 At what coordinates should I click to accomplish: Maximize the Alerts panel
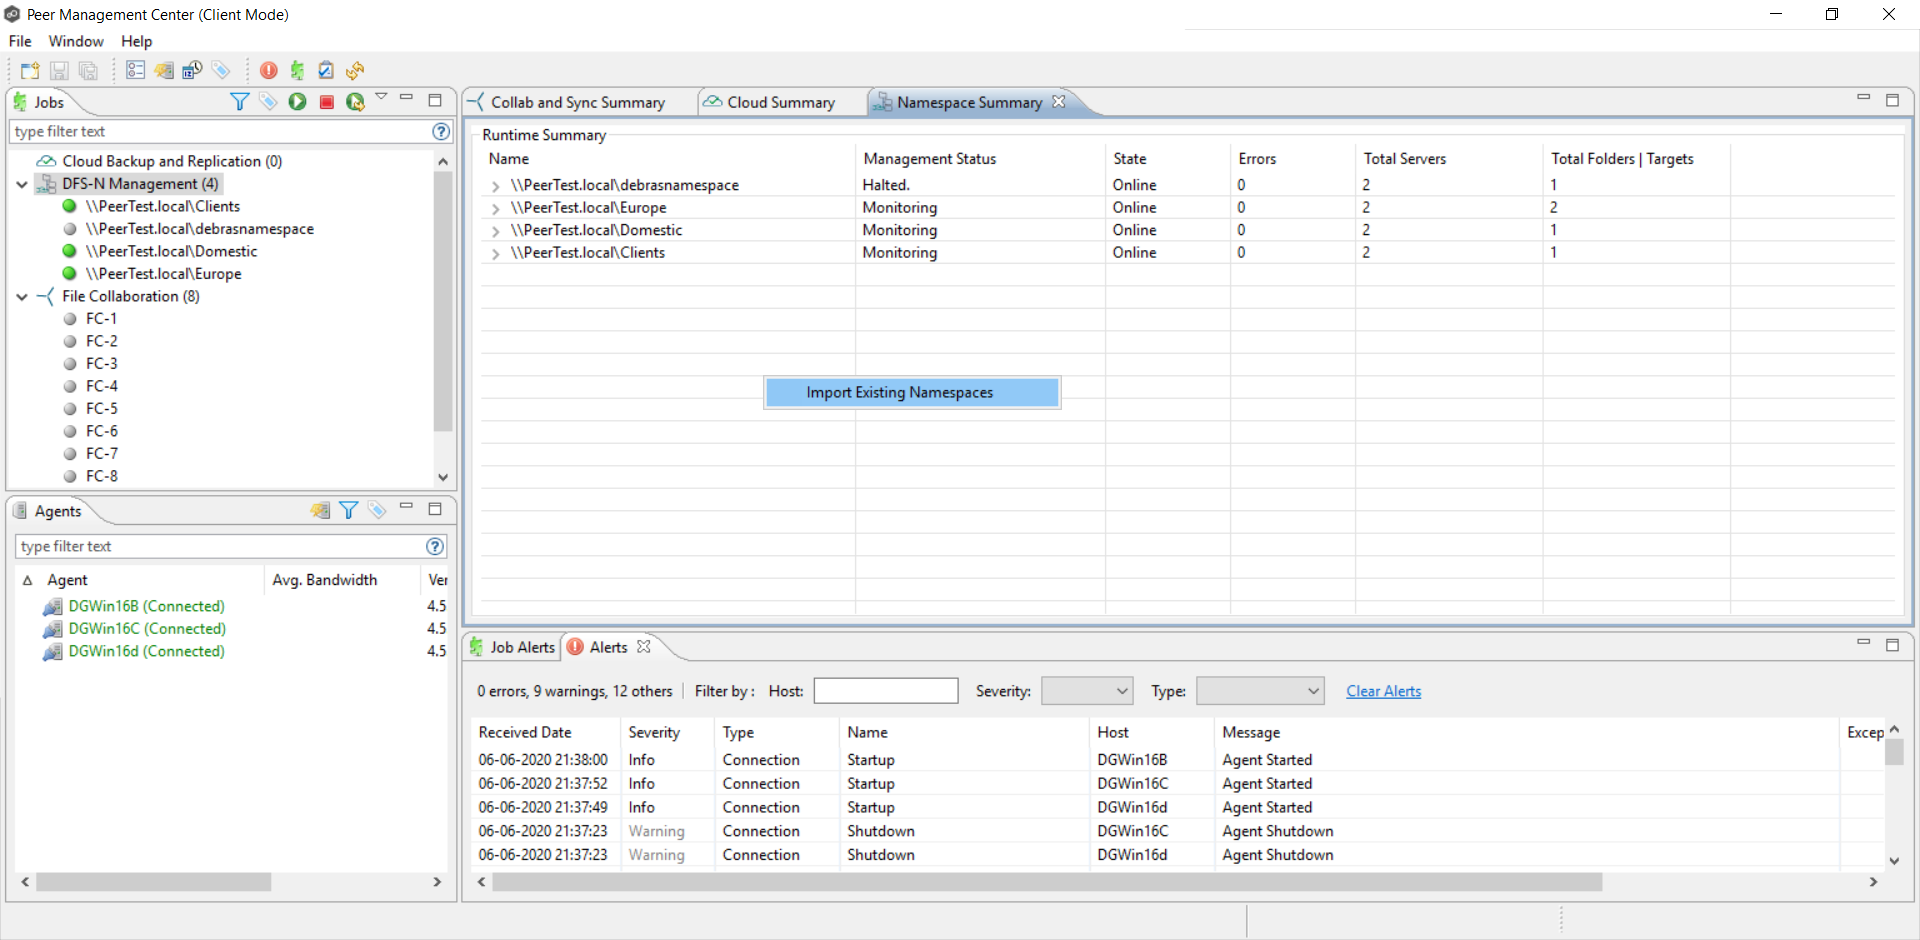(x=1892, y=645)
